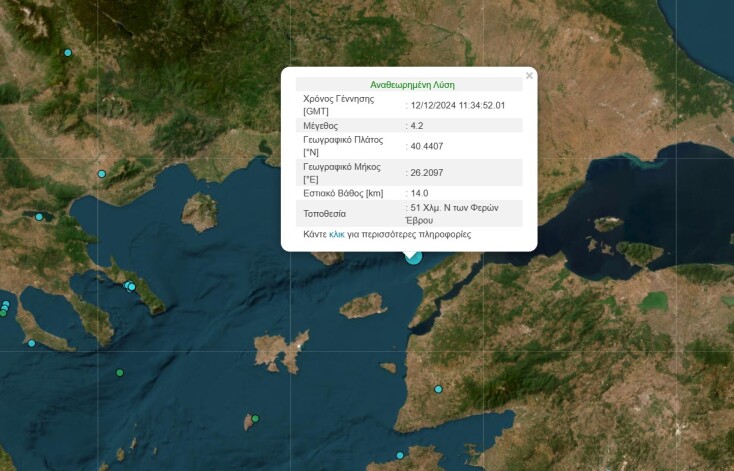734x471 pixels.
Task: Select the green marker in the open sea, lower-left
Action: [120, 373]
